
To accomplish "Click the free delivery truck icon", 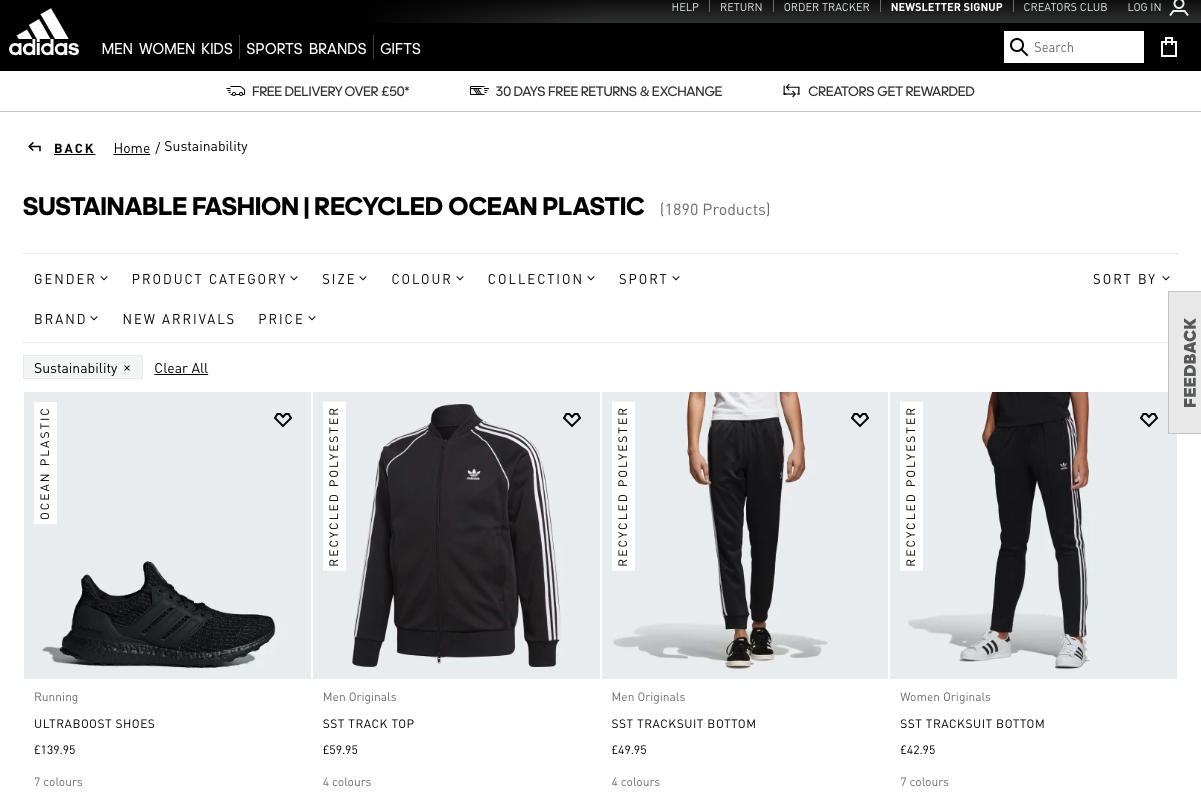I will 236,91.
